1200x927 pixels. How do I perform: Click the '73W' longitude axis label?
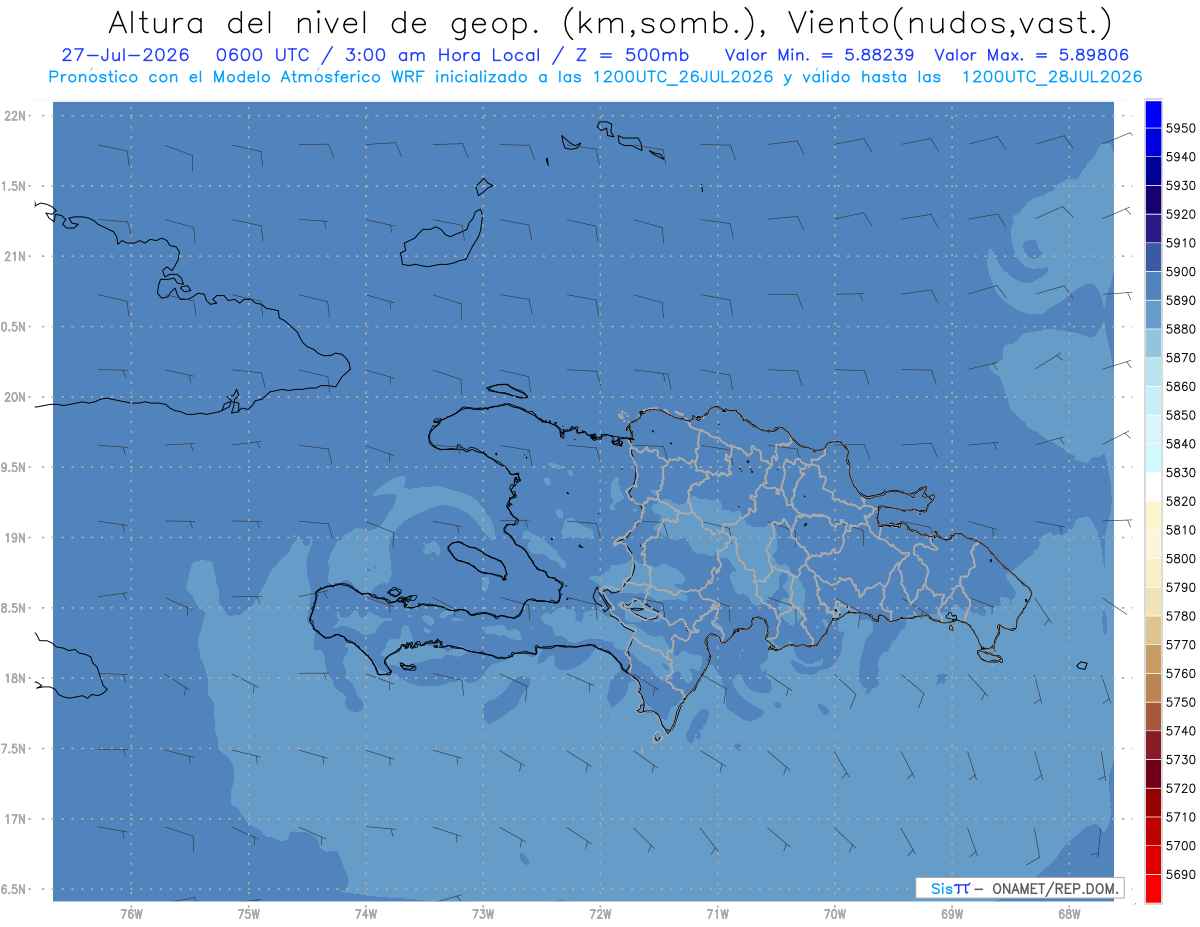[x=483, y=914]
